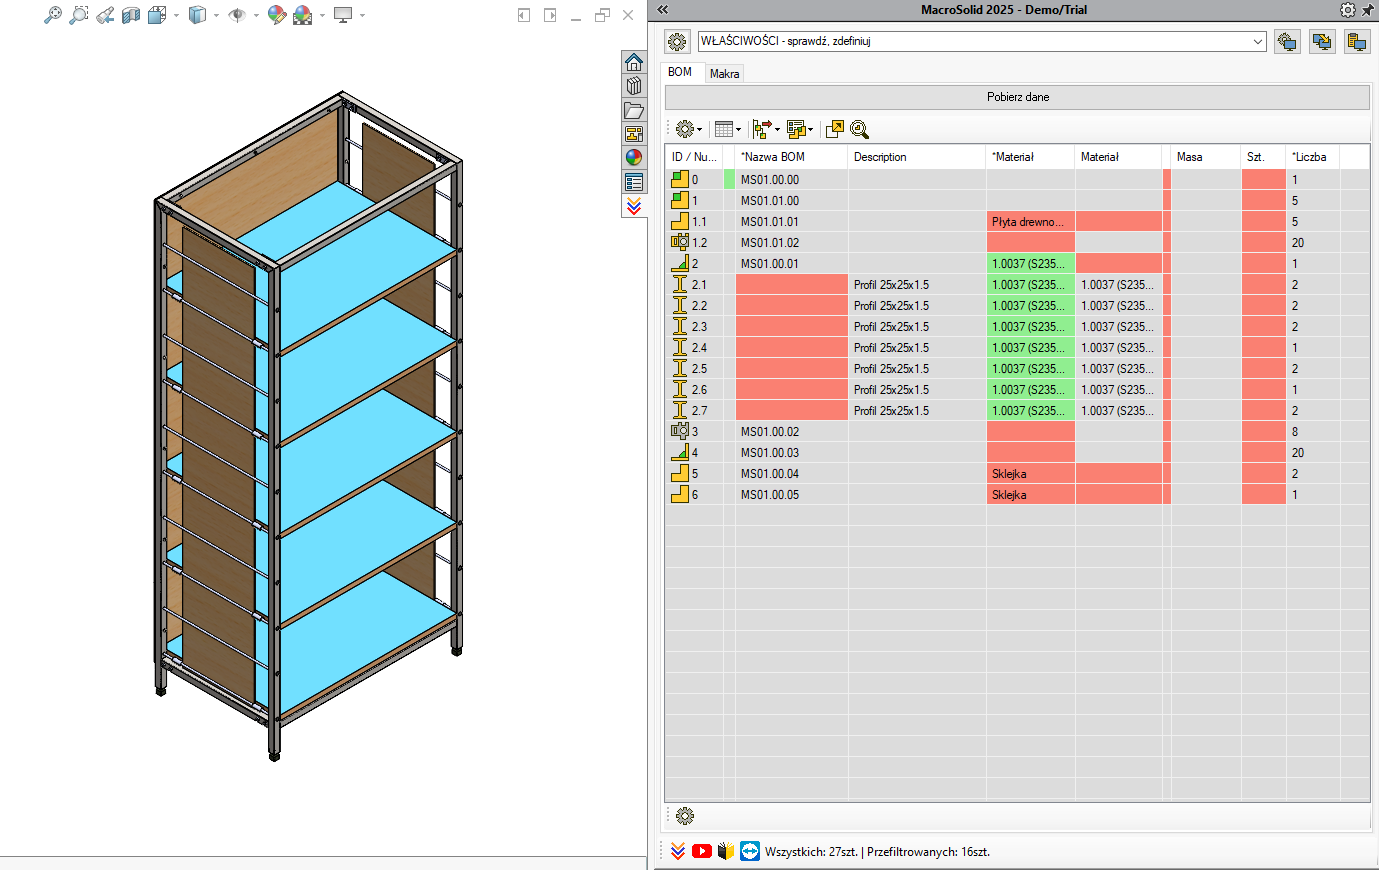Select the MS01.00.05 cell
Image resolution: width=1379 pixels, height=870 pixels.
pyautogui.click(x=792, y=495)
